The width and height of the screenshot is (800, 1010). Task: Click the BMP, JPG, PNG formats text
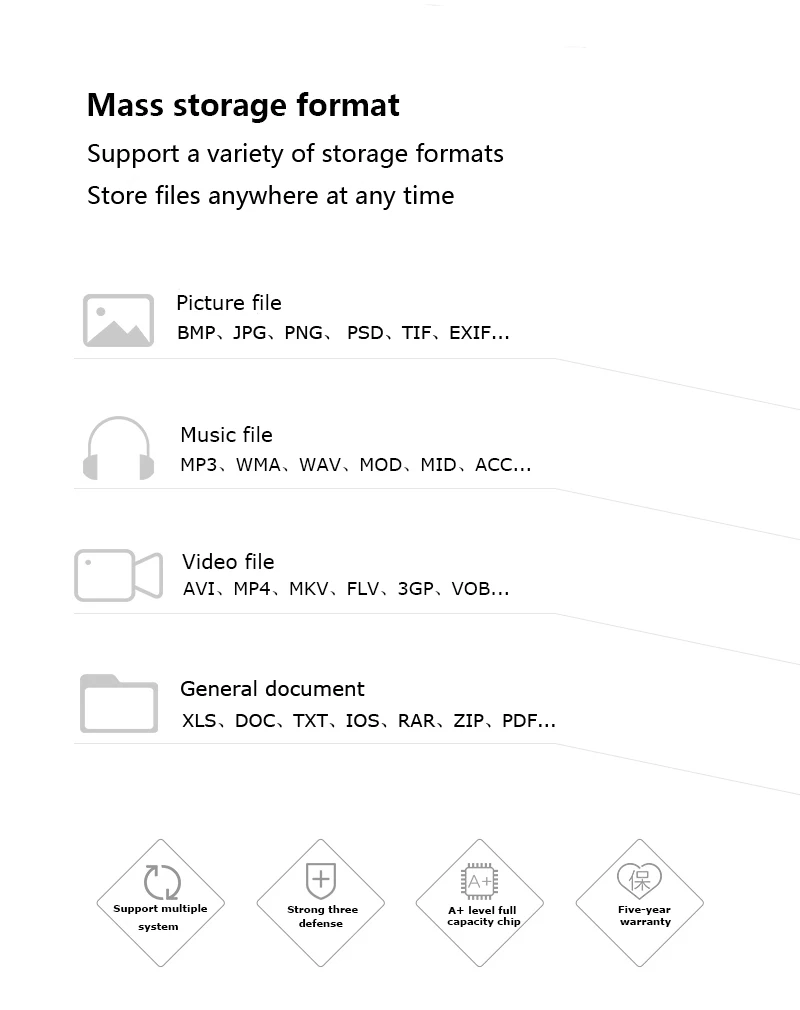click(343, 333)
